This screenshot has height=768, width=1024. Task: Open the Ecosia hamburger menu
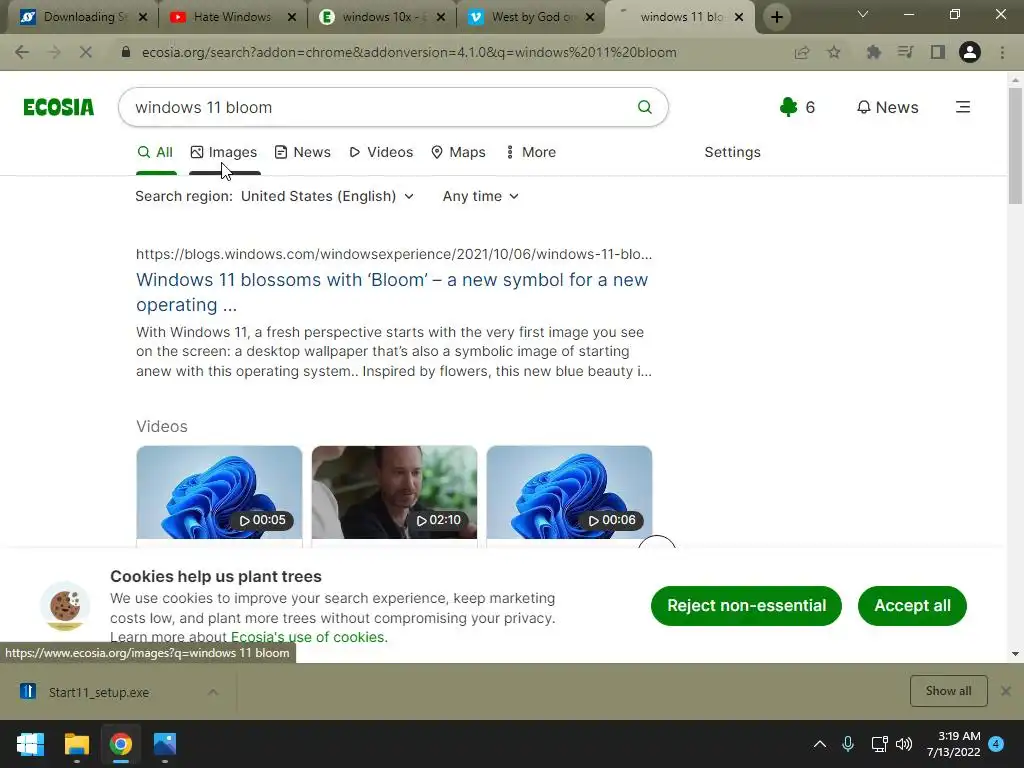pyautogui.click(x=963, y=107)
